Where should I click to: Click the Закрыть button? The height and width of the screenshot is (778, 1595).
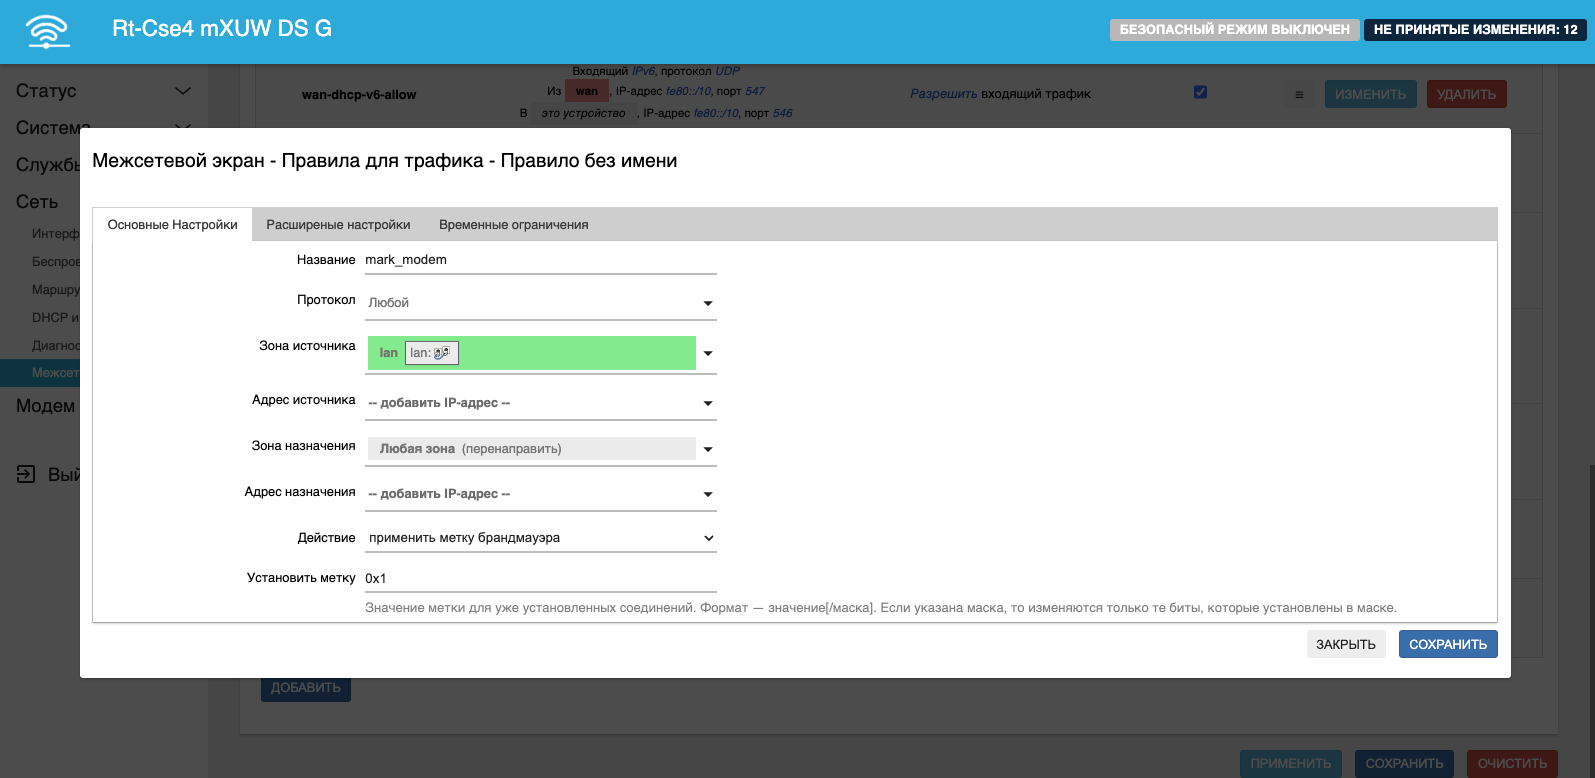[1345, 644]
